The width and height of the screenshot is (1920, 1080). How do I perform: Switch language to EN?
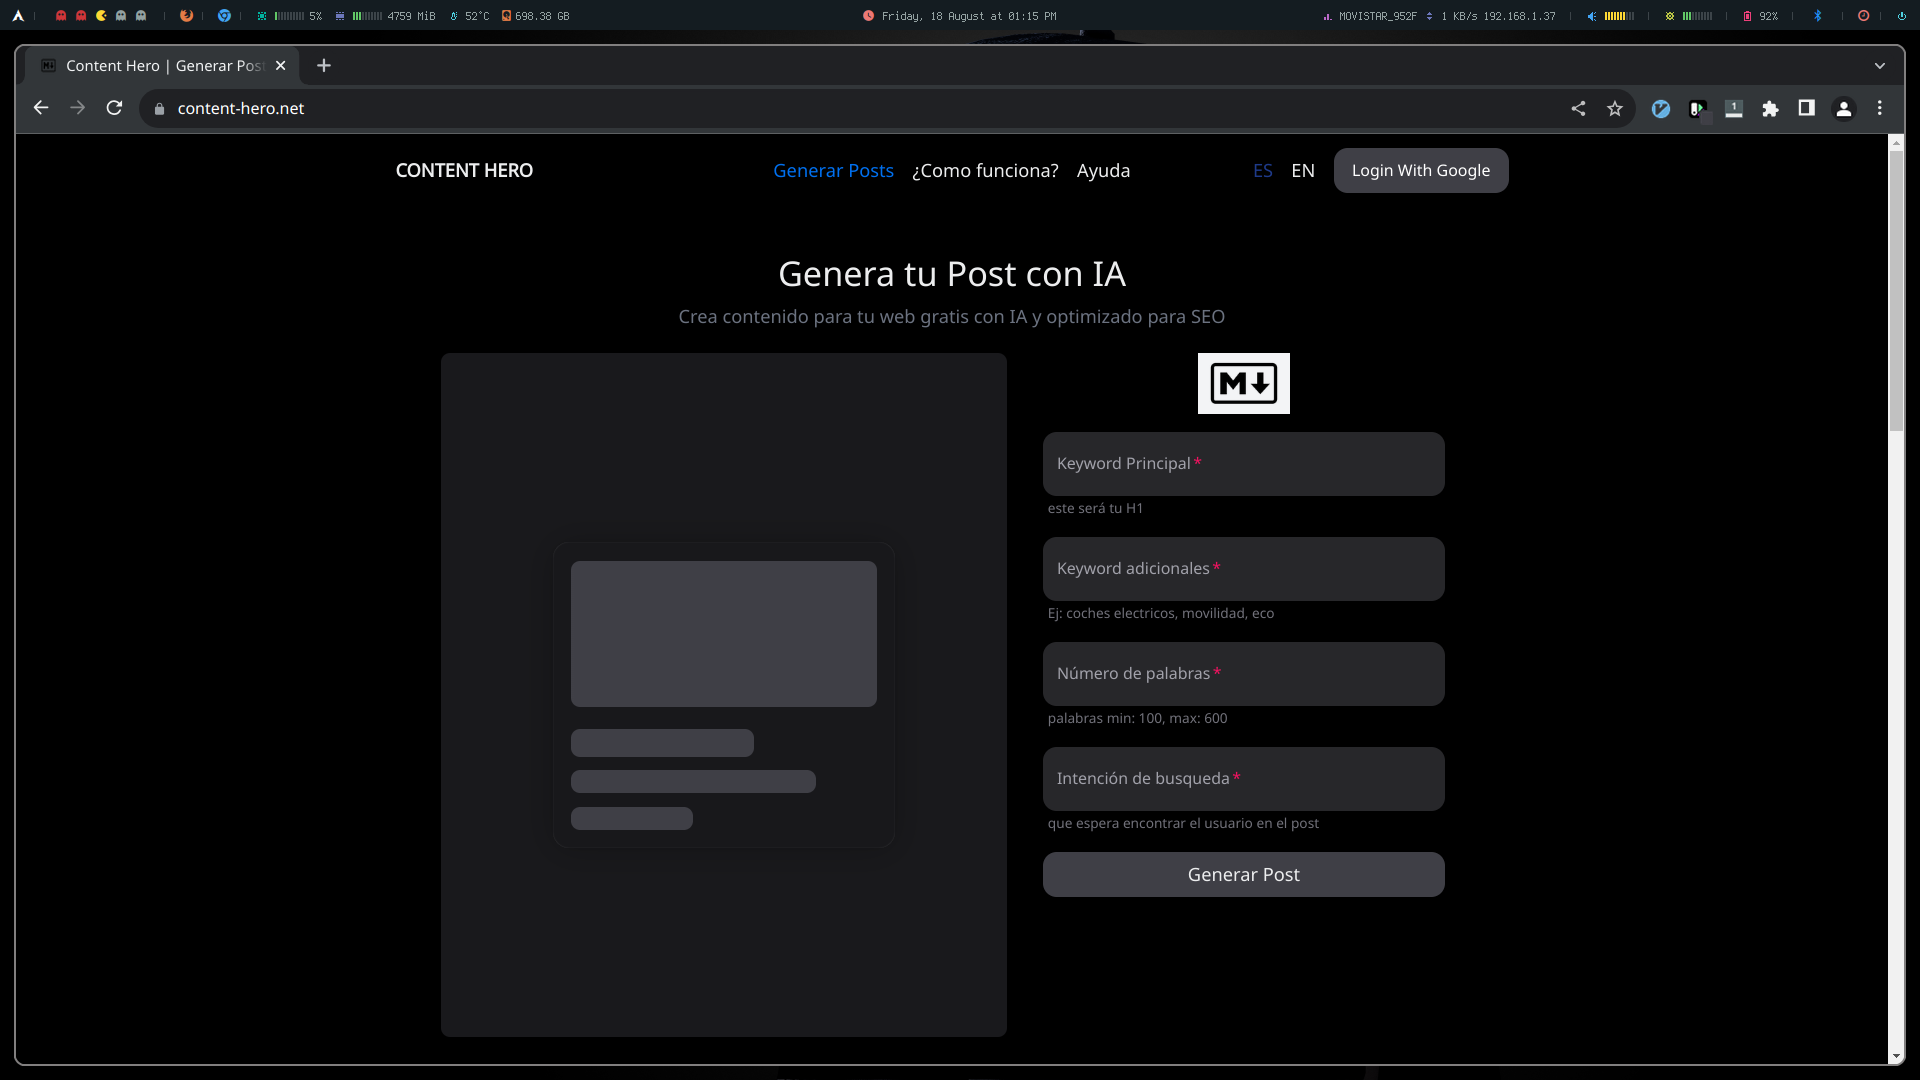coord(1303,171)
